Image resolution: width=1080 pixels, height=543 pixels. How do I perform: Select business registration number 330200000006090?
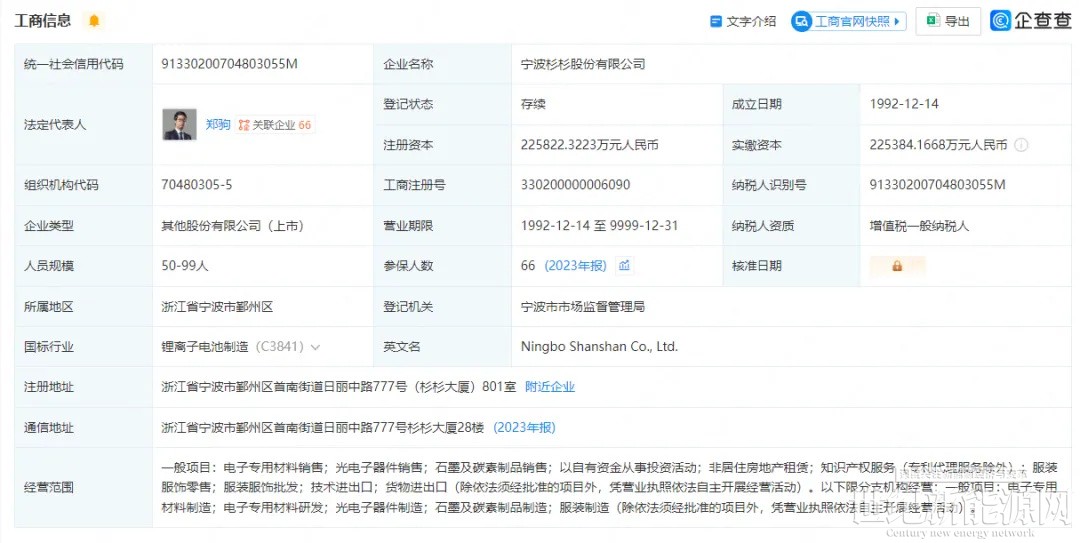575,185
